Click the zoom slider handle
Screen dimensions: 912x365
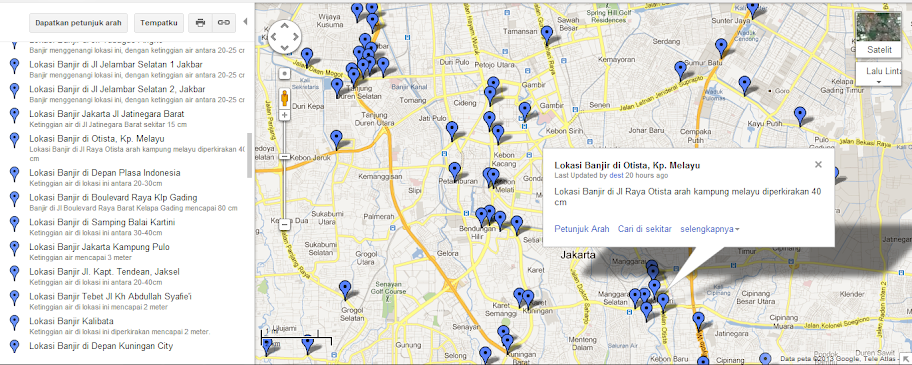point(284,156)
